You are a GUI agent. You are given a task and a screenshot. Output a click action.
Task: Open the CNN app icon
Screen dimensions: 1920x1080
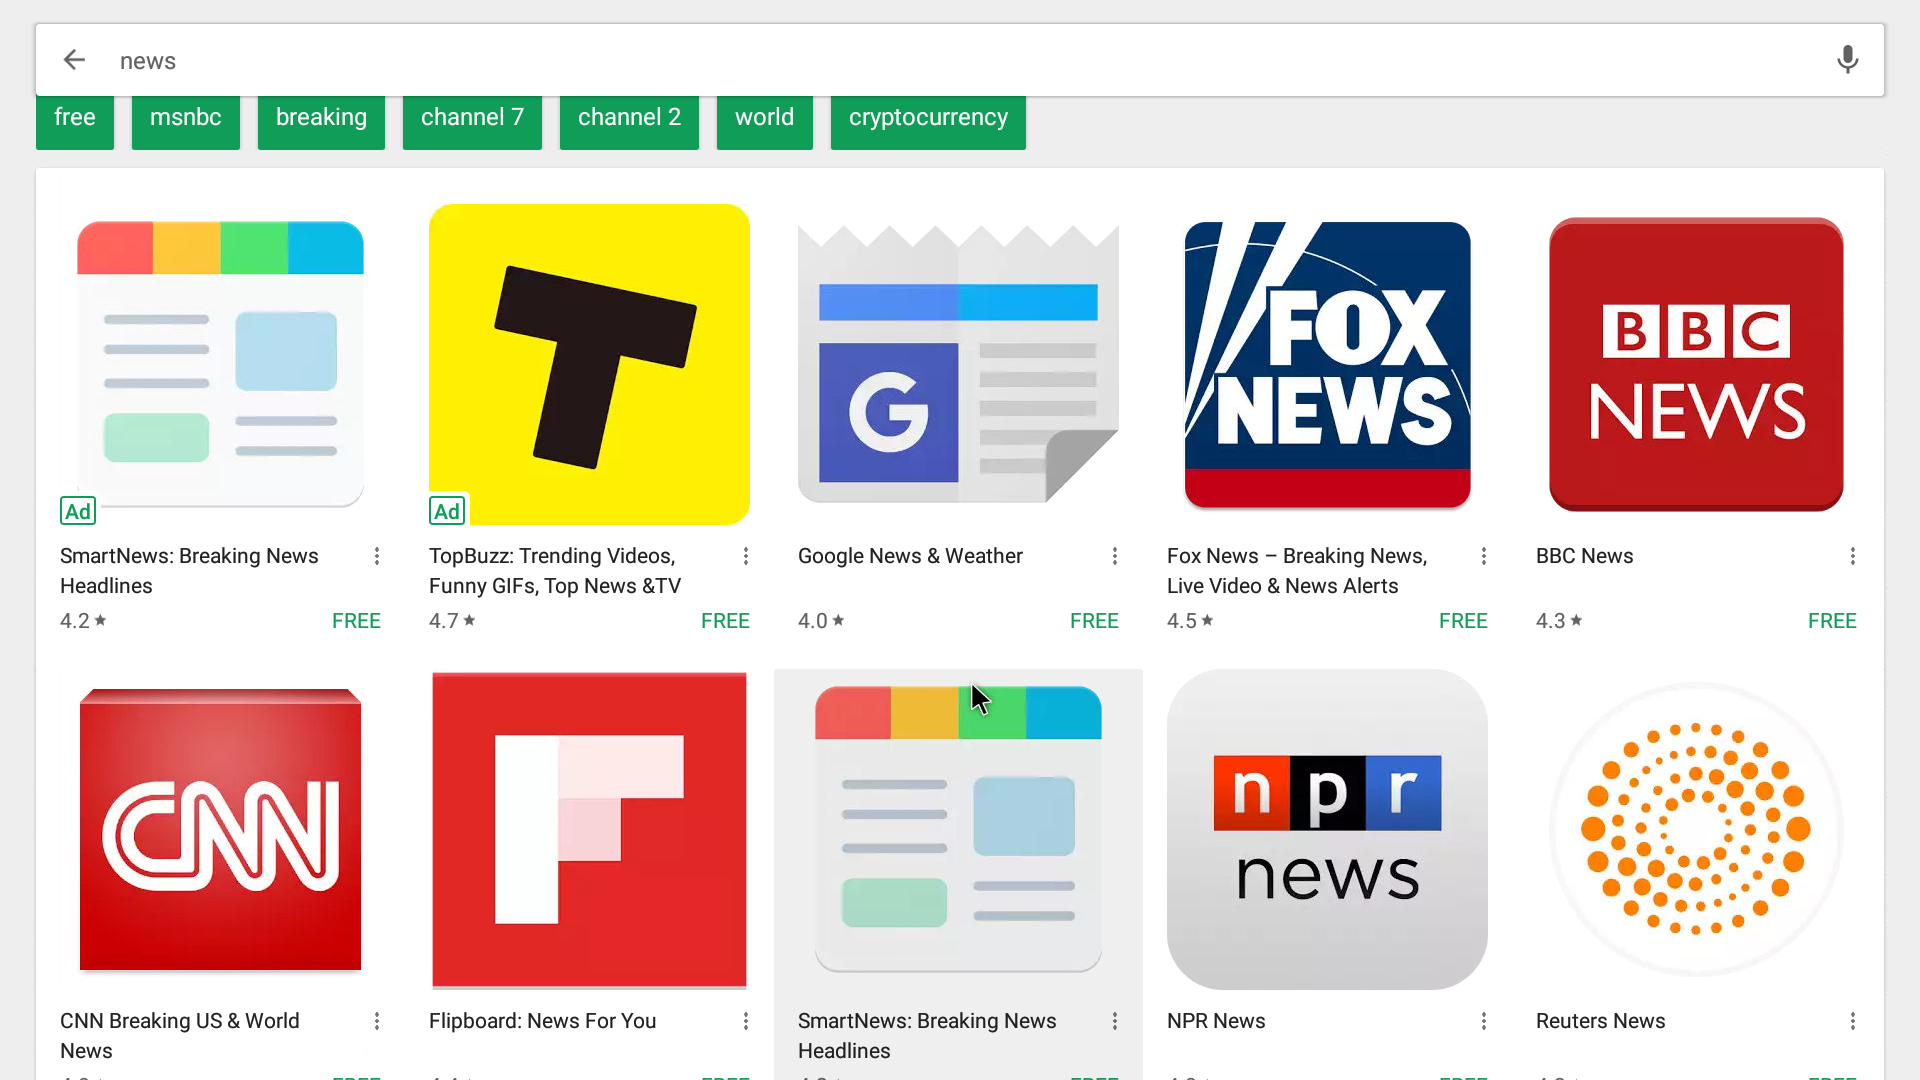click(x=220, y=829)
